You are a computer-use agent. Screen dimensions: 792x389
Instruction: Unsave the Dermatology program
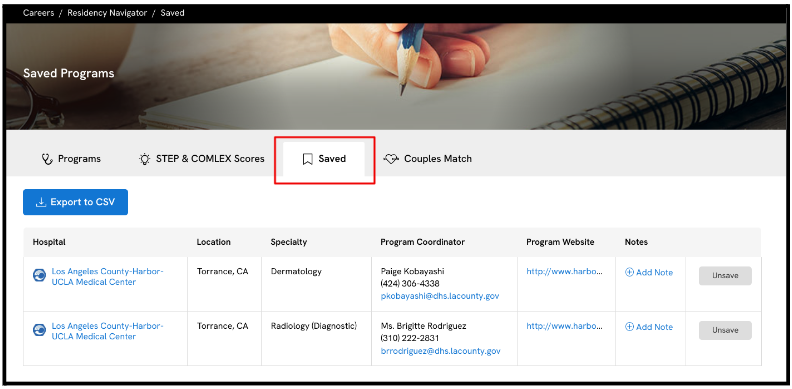pos(725,276)
